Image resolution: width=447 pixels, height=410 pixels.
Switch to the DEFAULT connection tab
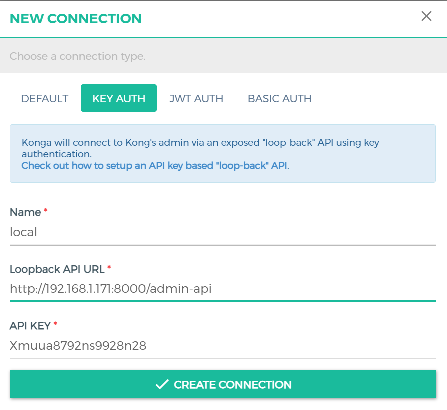[45, 98]
